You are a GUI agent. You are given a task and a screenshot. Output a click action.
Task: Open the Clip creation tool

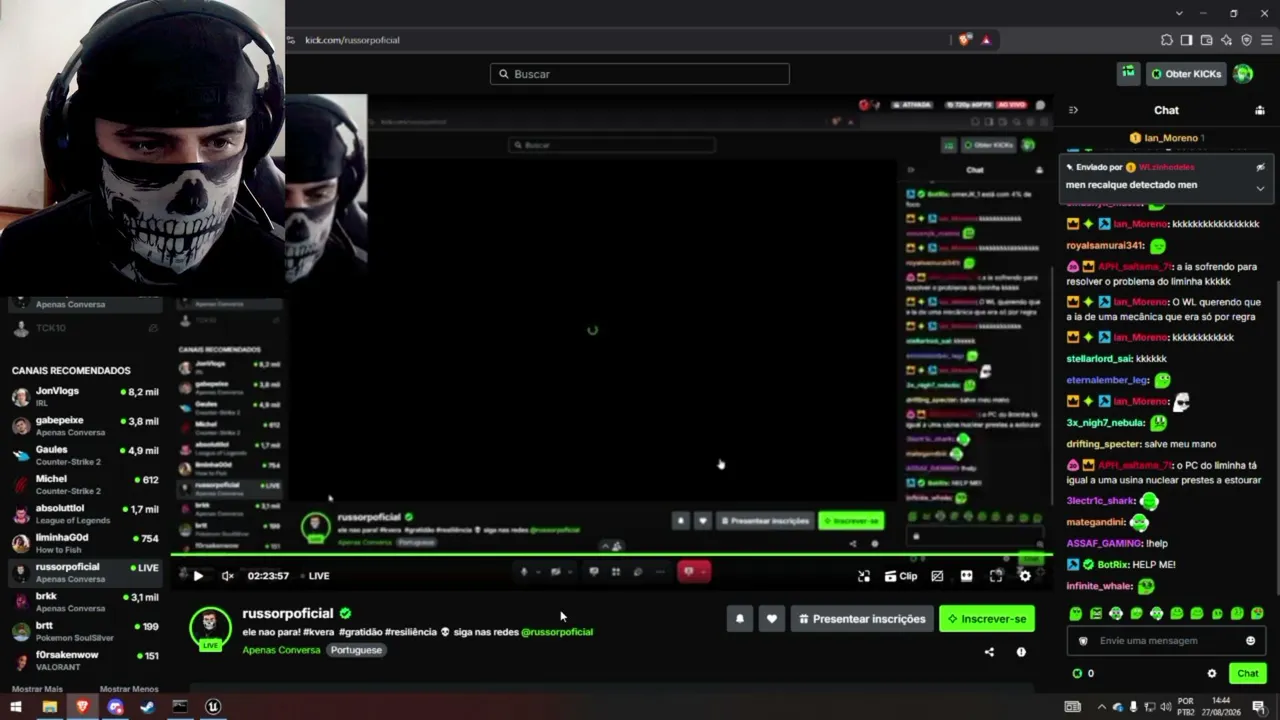901,576
